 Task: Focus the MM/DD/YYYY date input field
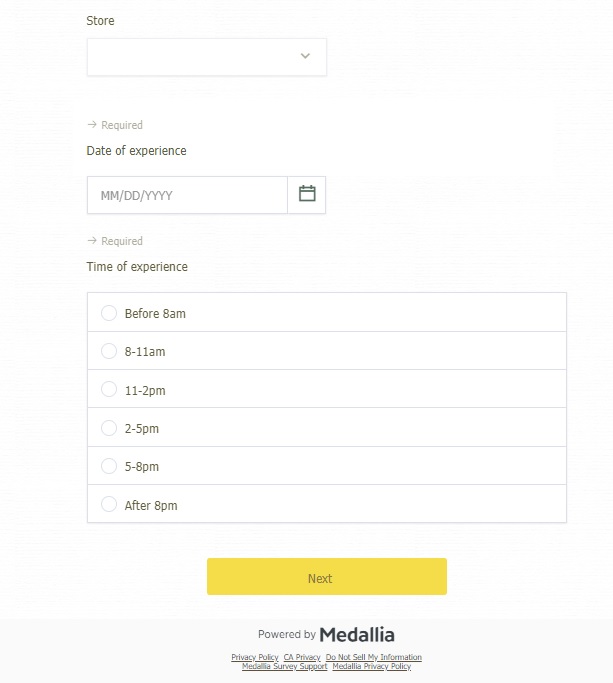[x=187, y=195]
